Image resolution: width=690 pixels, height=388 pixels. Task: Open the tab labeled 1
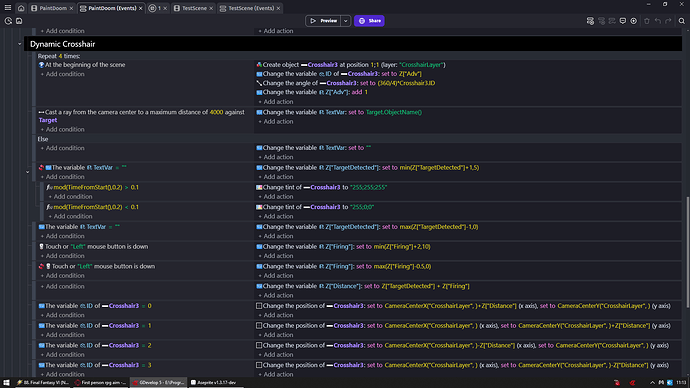point(159,8)
